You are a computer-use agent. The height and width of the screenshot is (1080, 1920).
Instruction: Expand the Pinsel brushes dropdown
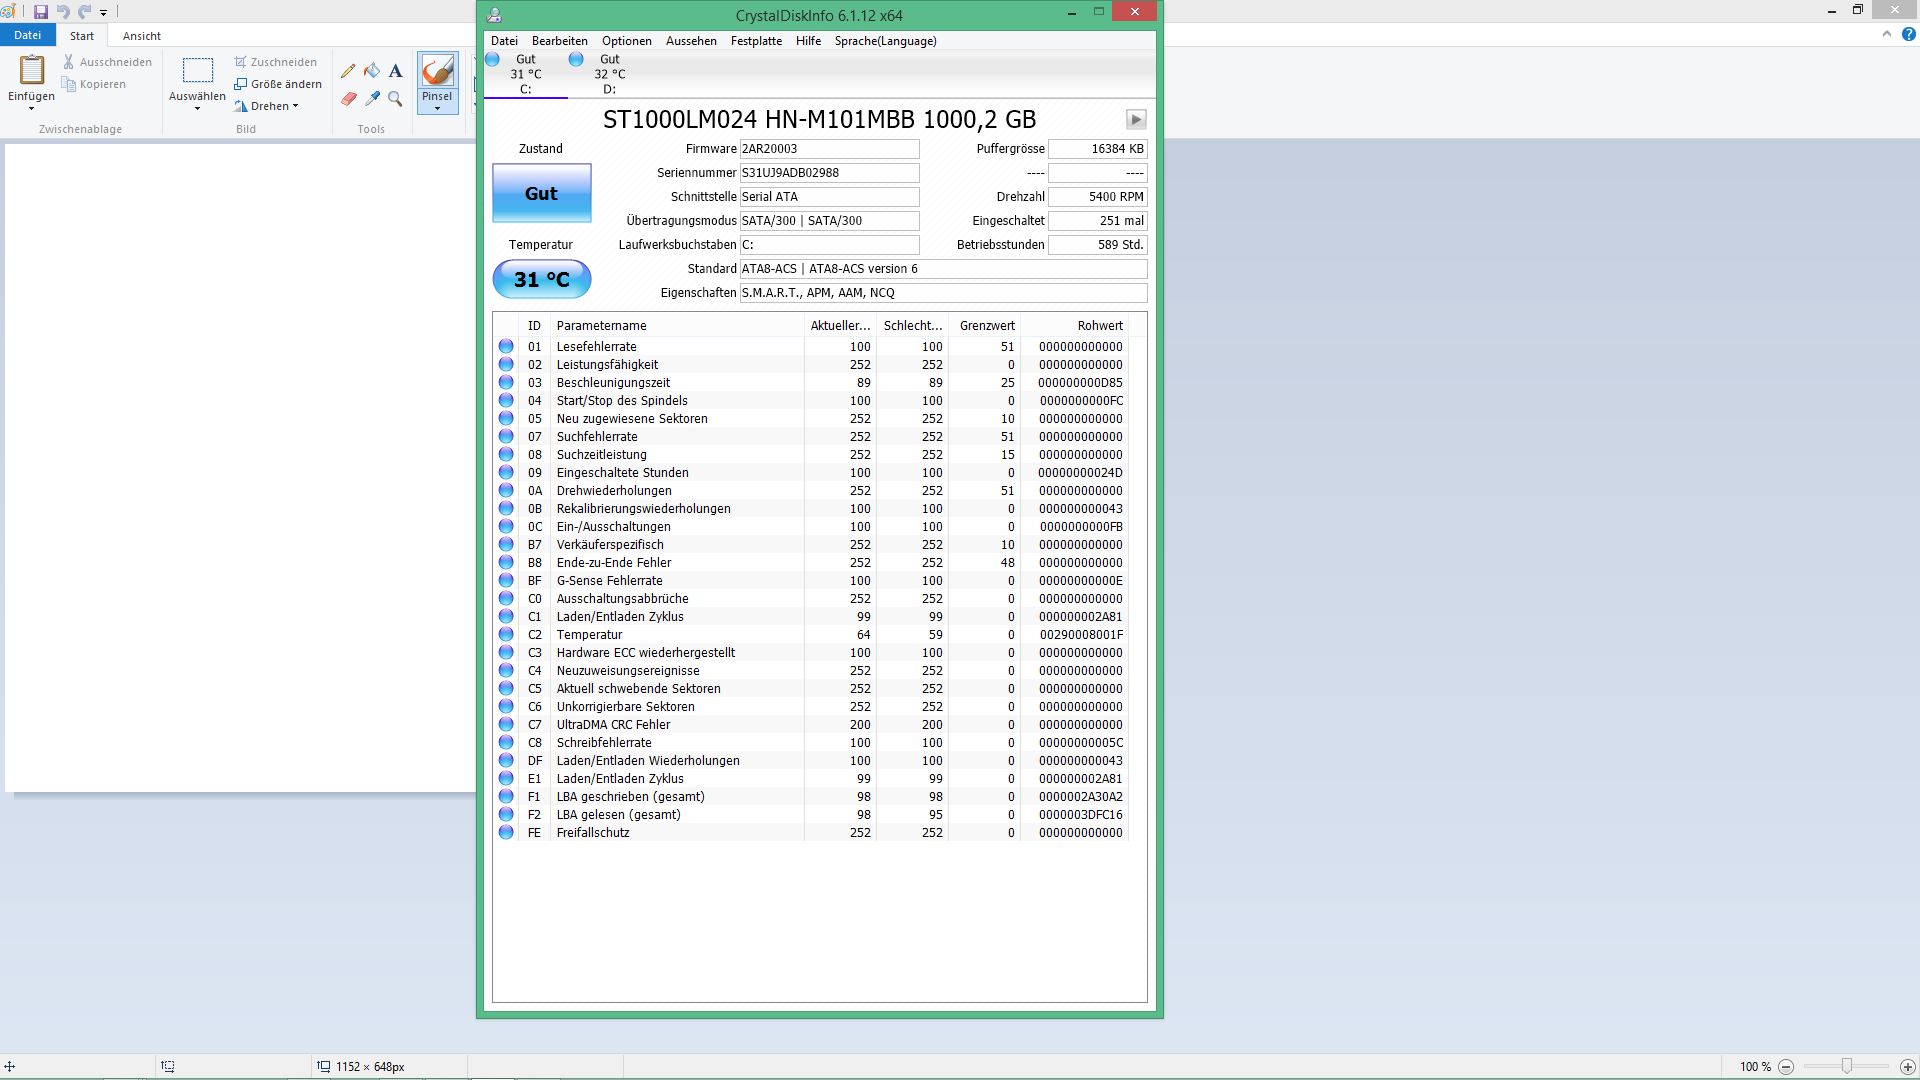[437, 108]
